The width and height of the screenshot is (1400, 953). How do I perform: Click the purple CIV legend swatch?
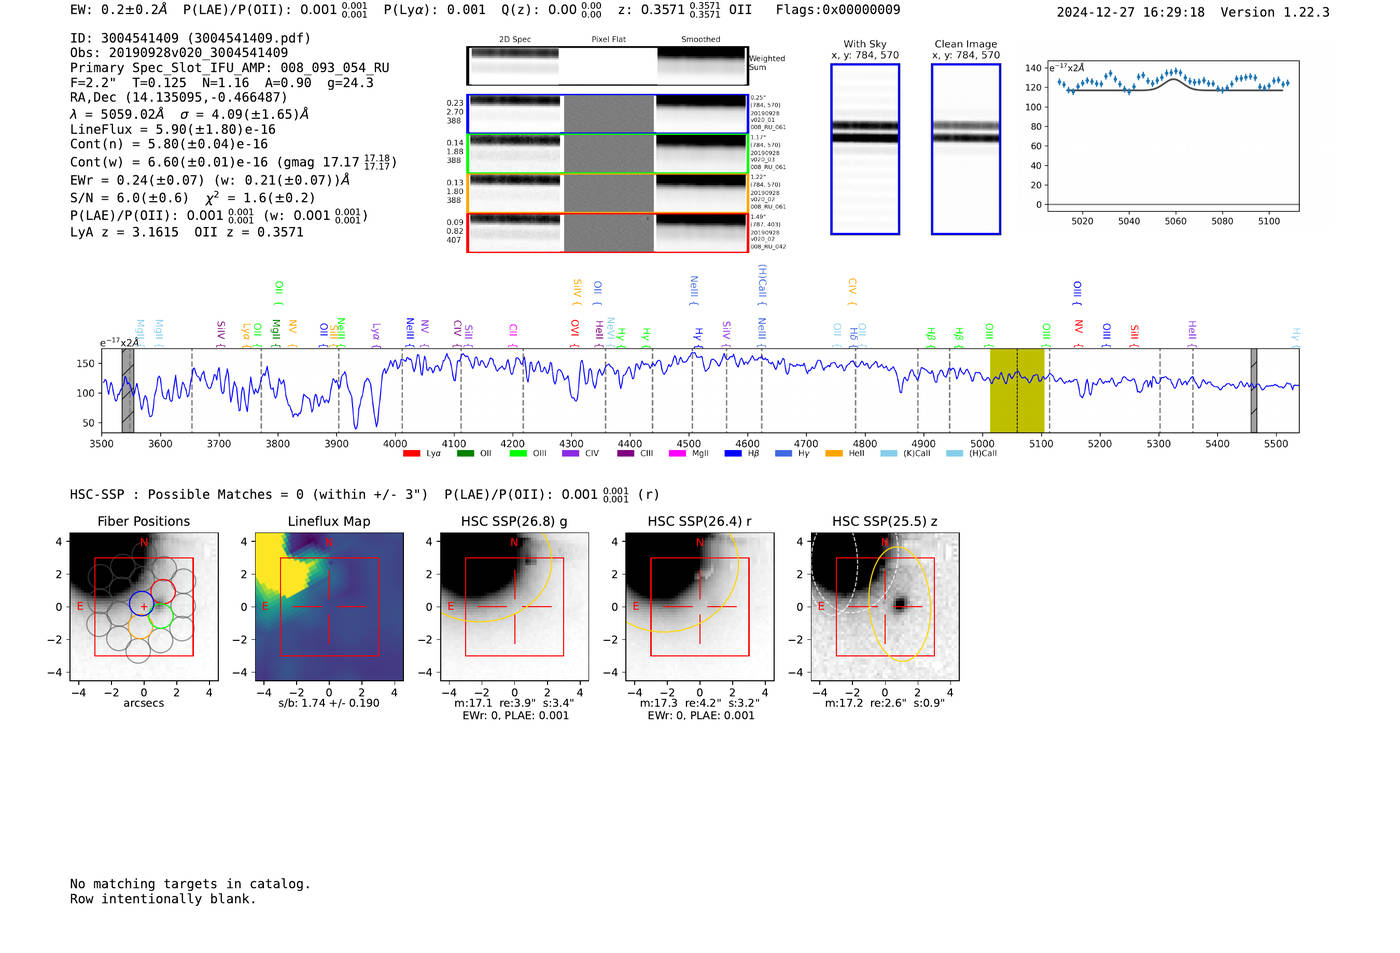point(571,454)
